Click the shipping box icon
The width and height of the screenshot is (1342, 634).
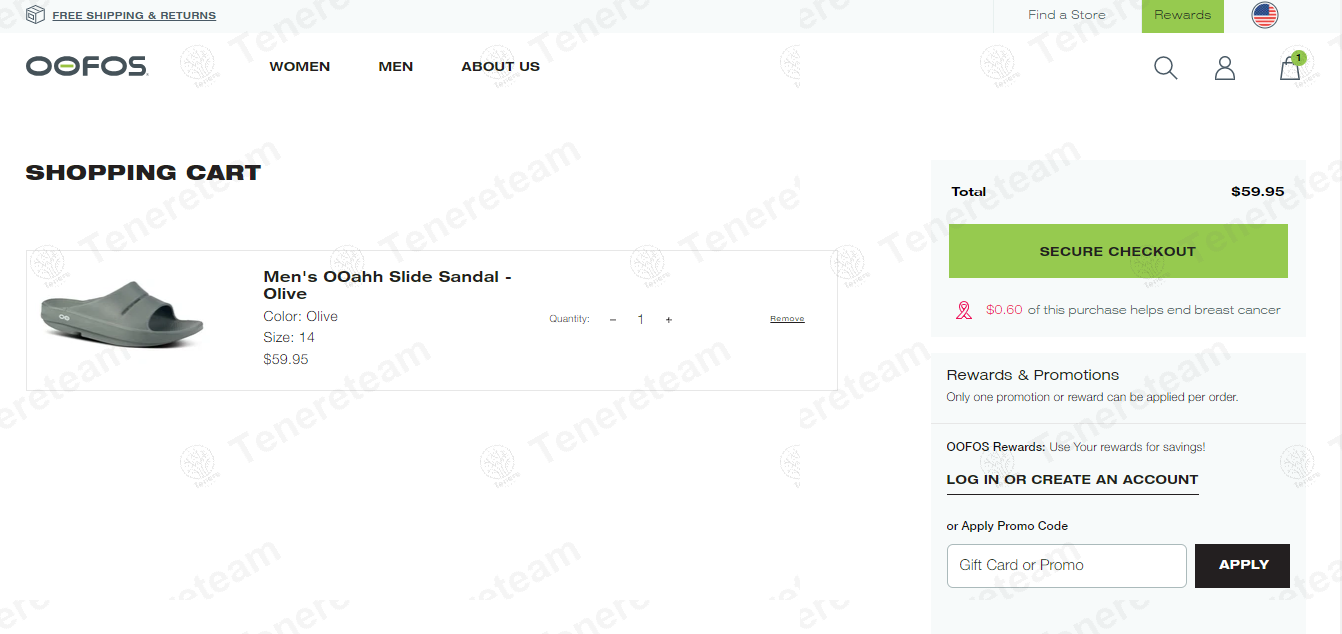coord(35,15)
